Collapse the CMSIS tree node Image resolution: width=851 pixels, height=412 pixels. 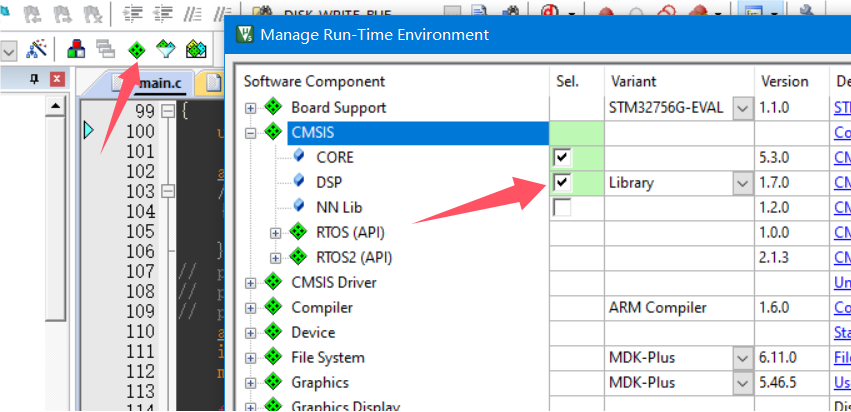(250, 133)
